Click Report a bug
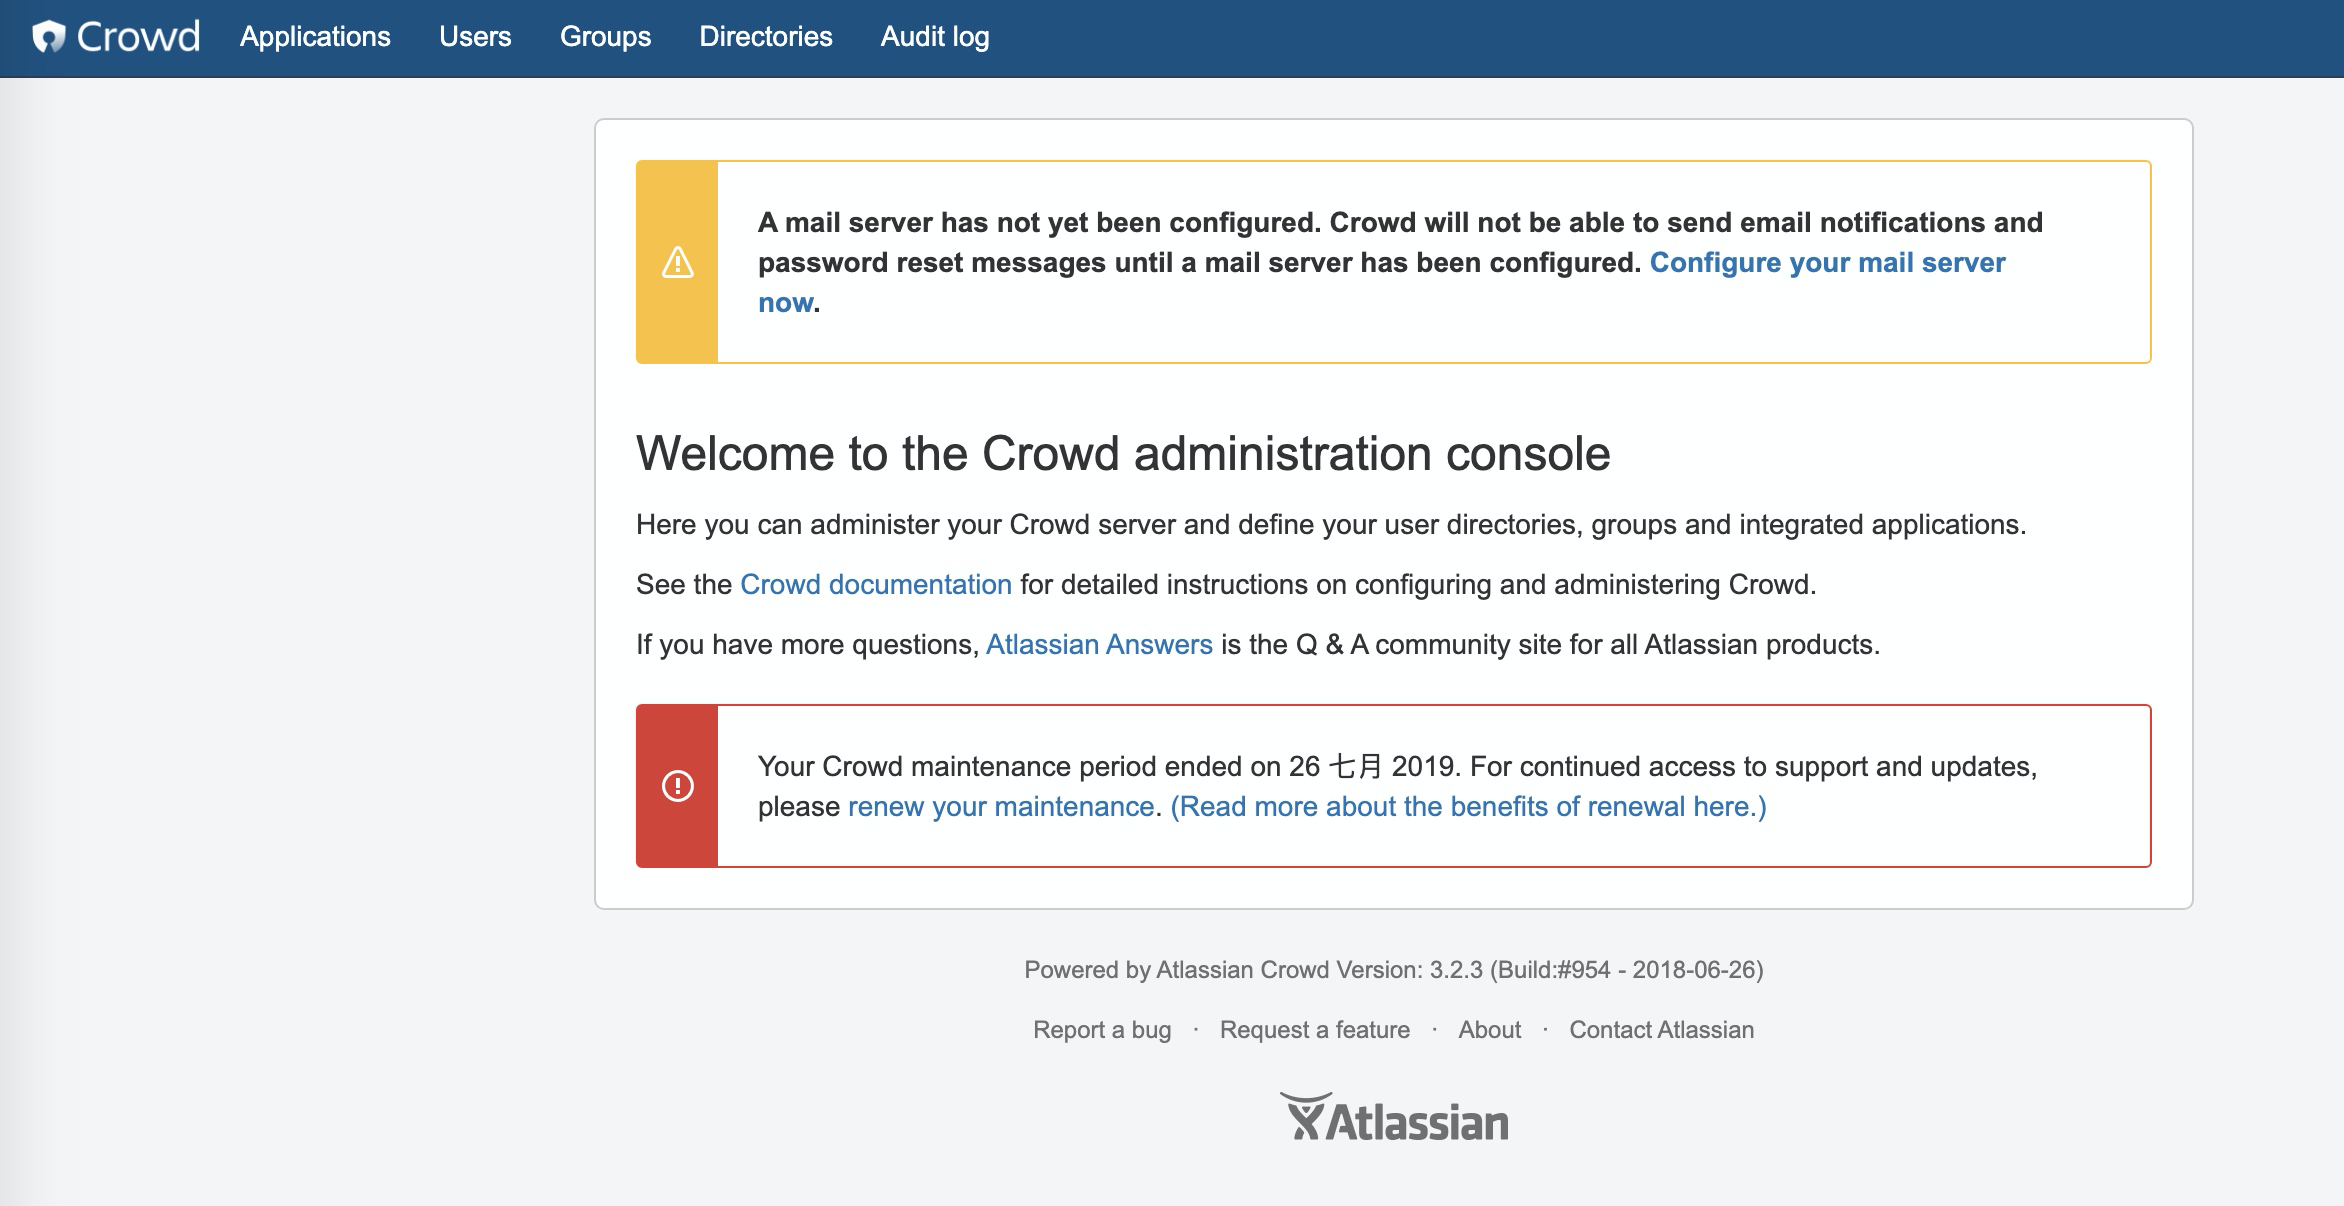 click(1101, 1029)
